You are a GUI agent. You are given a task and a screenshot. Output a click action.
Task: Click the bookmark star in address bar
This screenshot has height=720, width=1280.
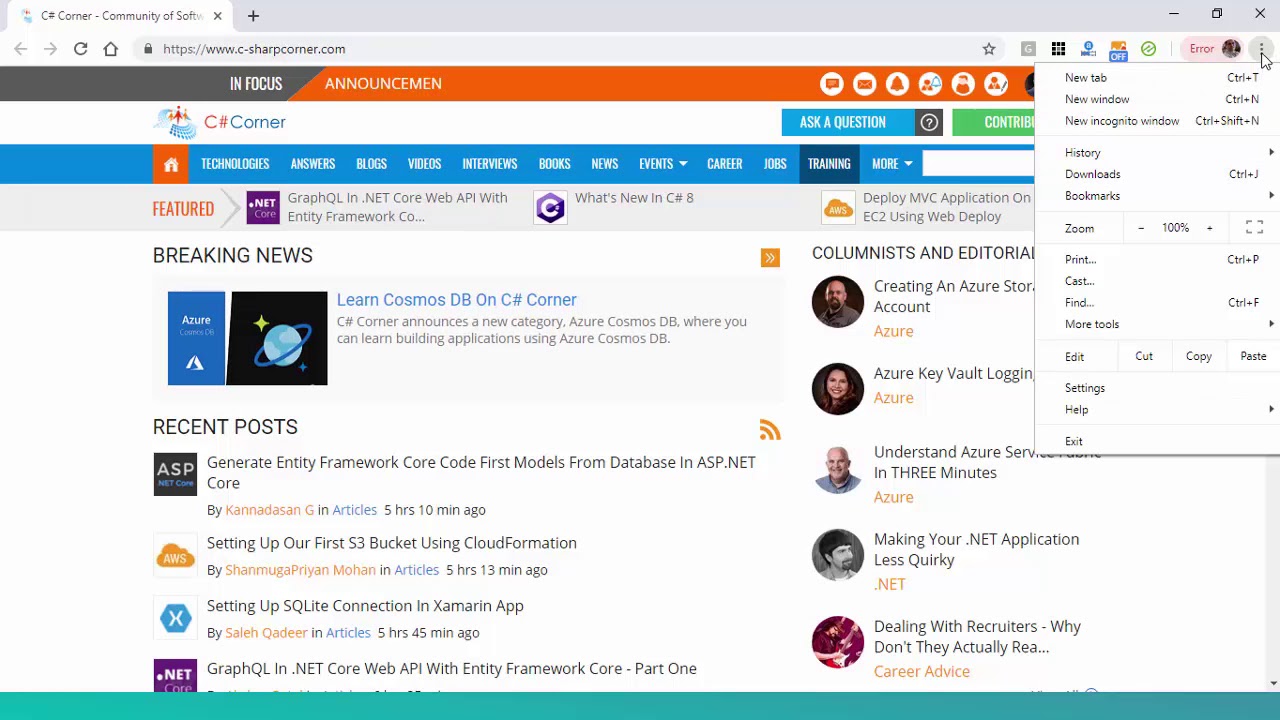989,49
